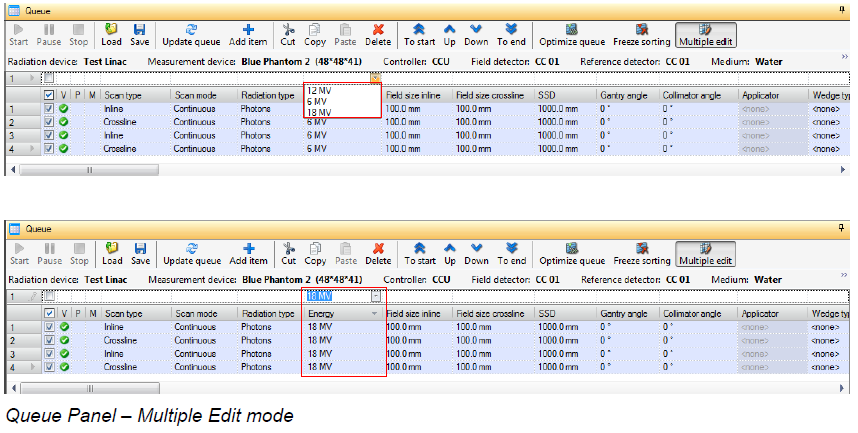Click Freeze sorting in the lower toolbar

tap(641, 254)
